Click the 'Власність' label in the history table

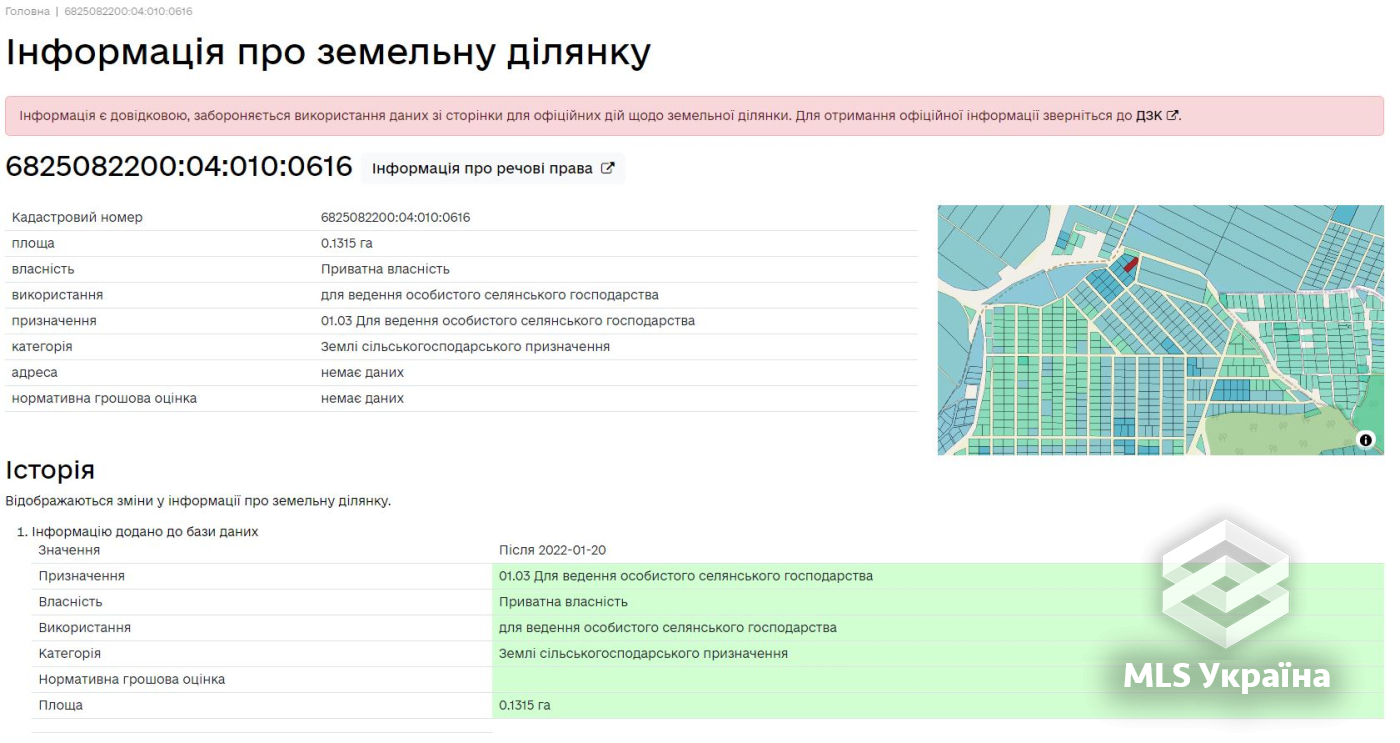[70, 602]
